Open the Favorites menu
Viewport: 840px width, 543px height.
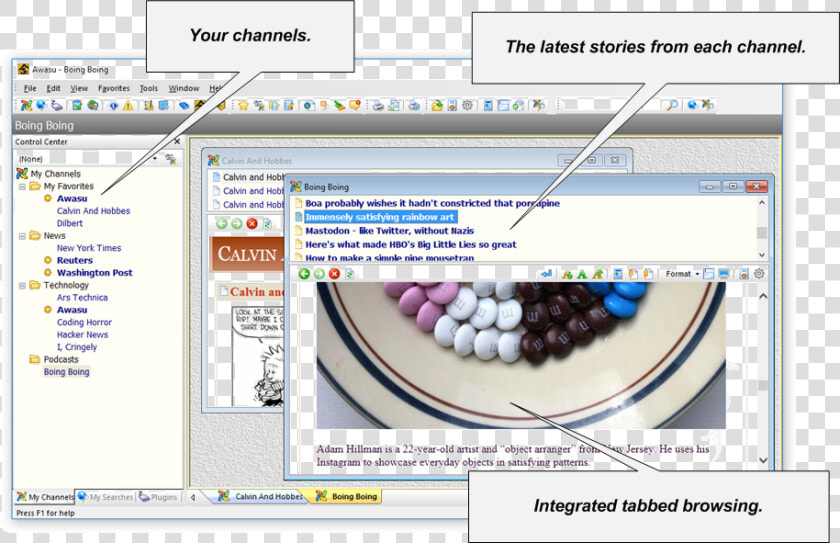coord(114,88)
